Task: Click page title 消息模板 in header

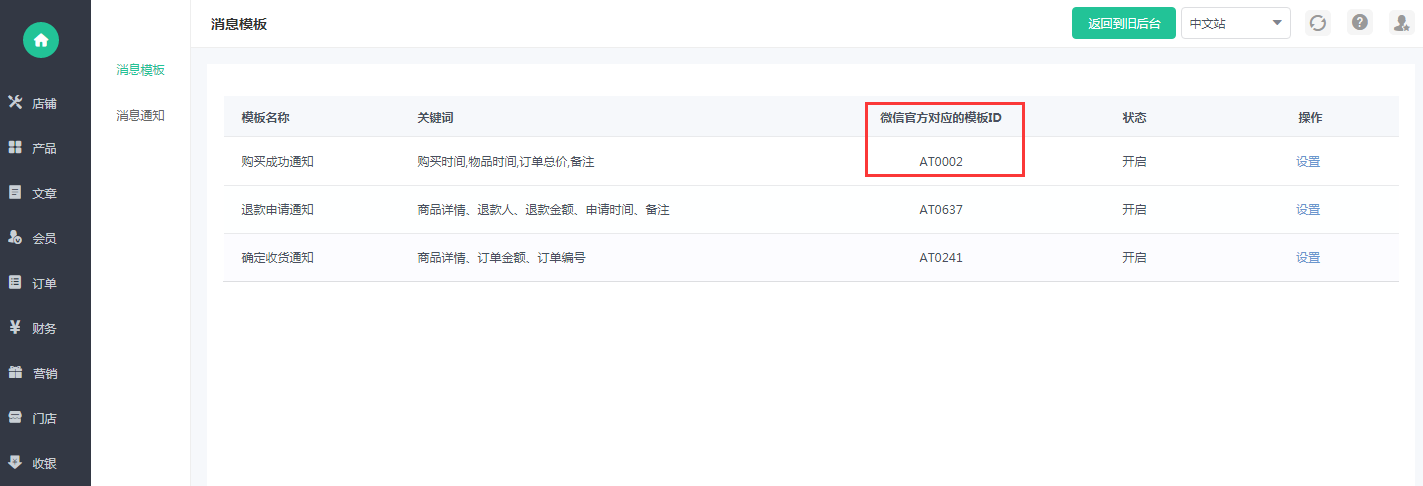Action: [239, 24]
